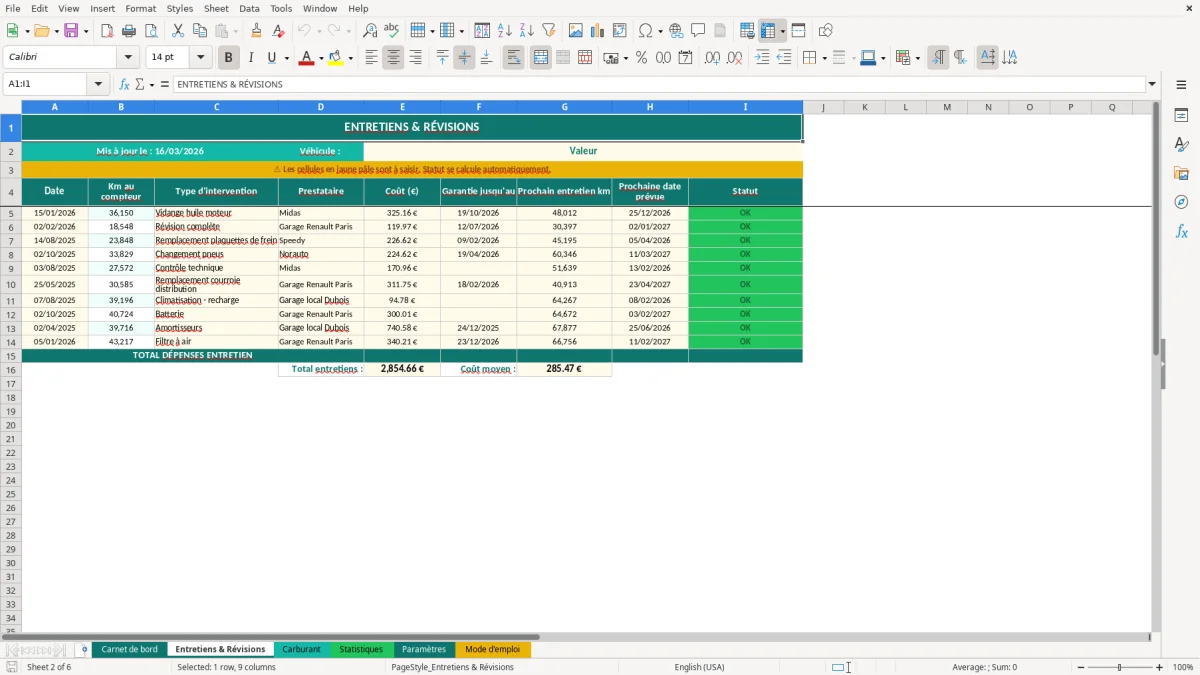Switch to Mode d'emploi sheet tab

pos(492,649)
